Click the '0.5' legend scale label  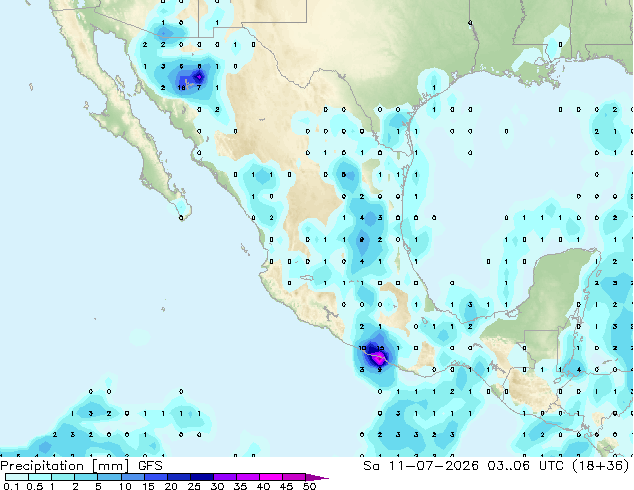click(x=34, y=486)
